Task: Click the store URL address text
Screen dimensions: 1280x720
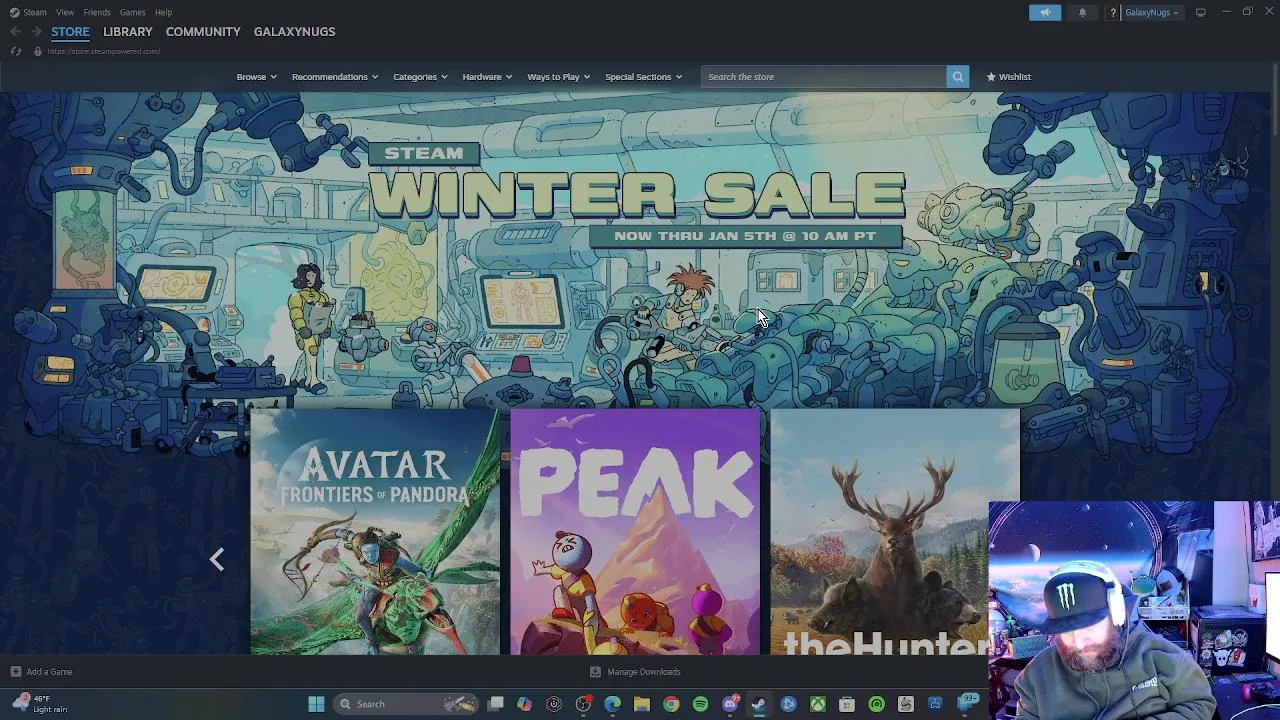Action: pyautogui.click(x=103, y=51)
